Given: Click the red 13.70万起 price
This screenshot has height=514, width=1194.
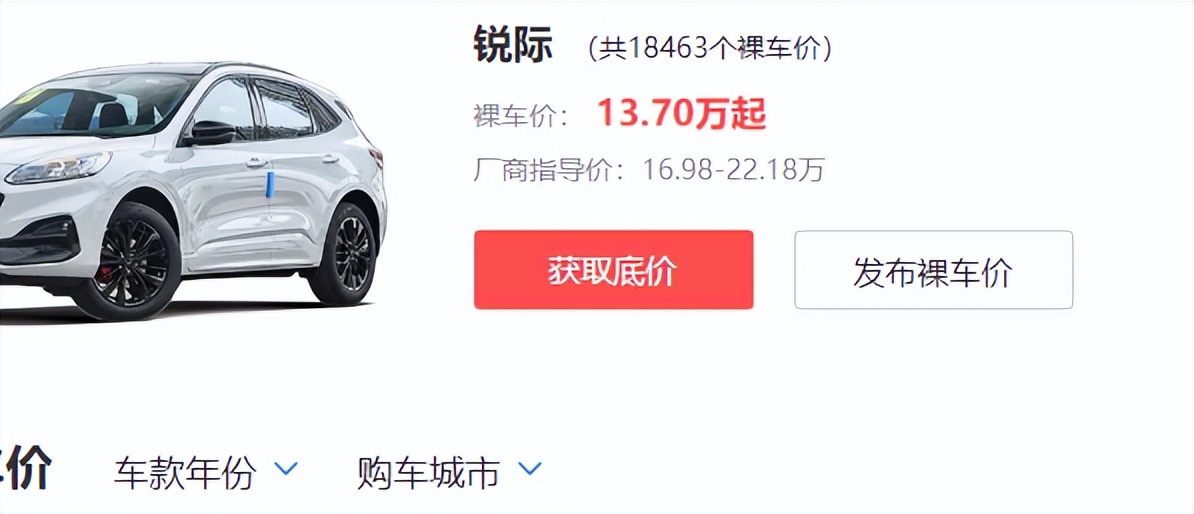Looking at the screenshot, I should click(682, 114).
